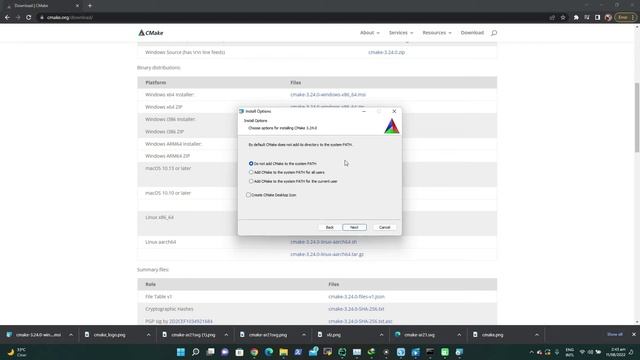The width and height of the screenshot is (640, 360).
Task: Open the Chrome side panel icon
Action: 597,18
